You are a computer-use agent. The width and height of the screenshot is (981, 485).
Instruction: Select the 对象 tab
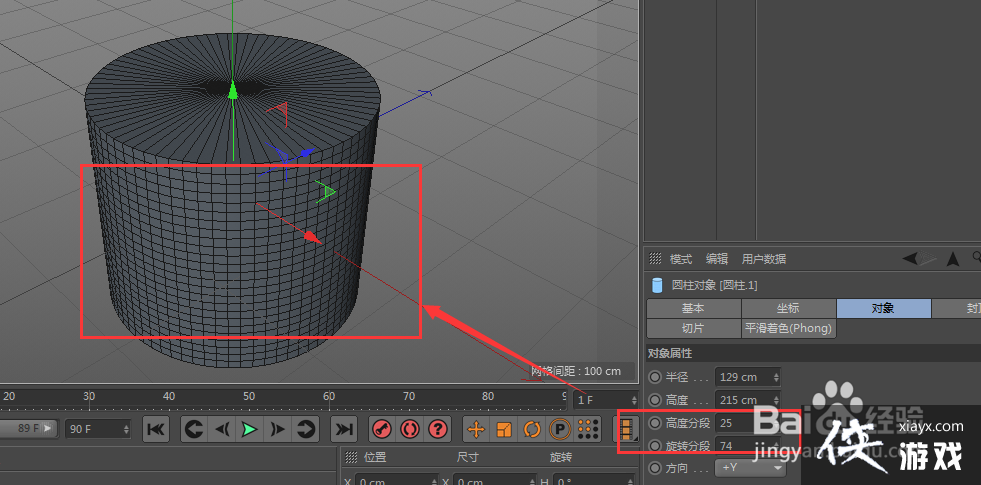coord(883,309)
